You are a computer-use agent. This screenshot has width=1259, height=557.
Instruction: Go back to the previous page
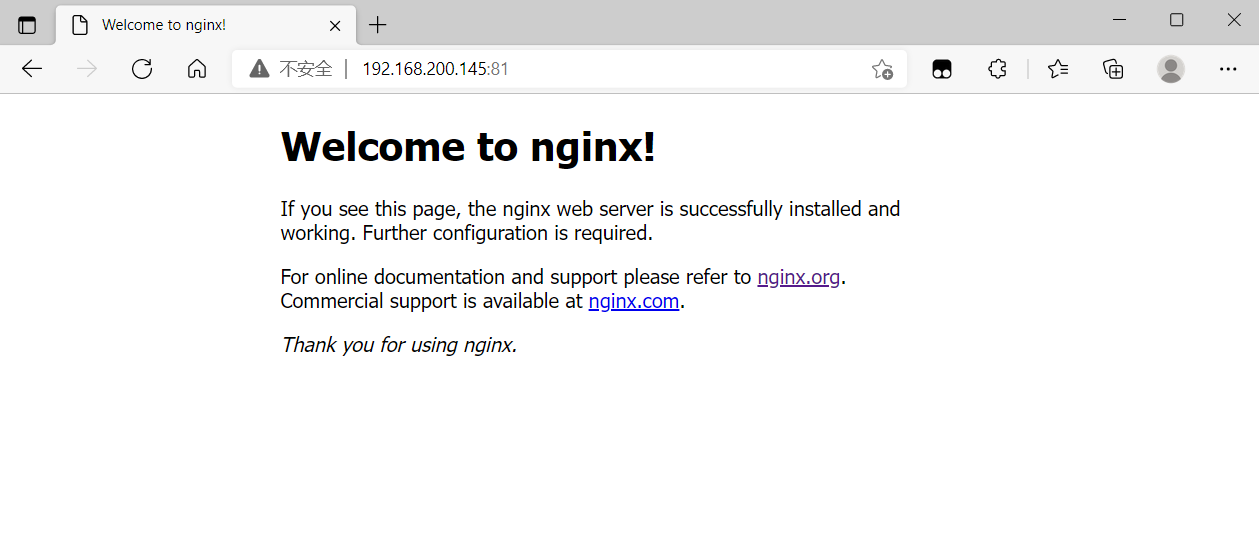32,69
